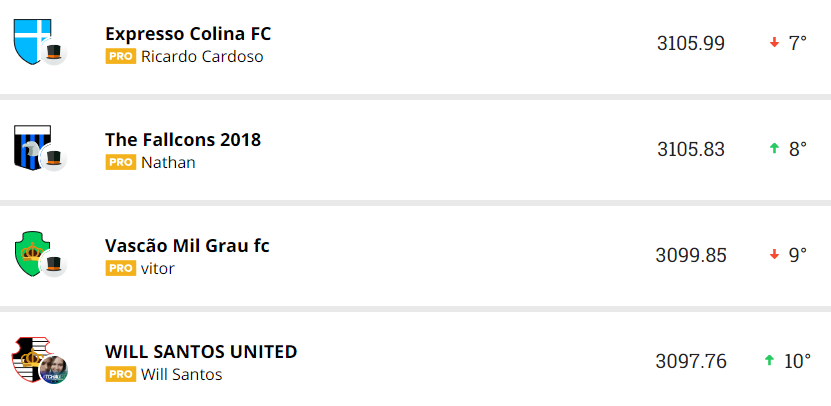Image resolution: width=831 pixels, height=406 pixels.
Task: Click PRO badge beside Will Santos
Action: pos(120,375)
